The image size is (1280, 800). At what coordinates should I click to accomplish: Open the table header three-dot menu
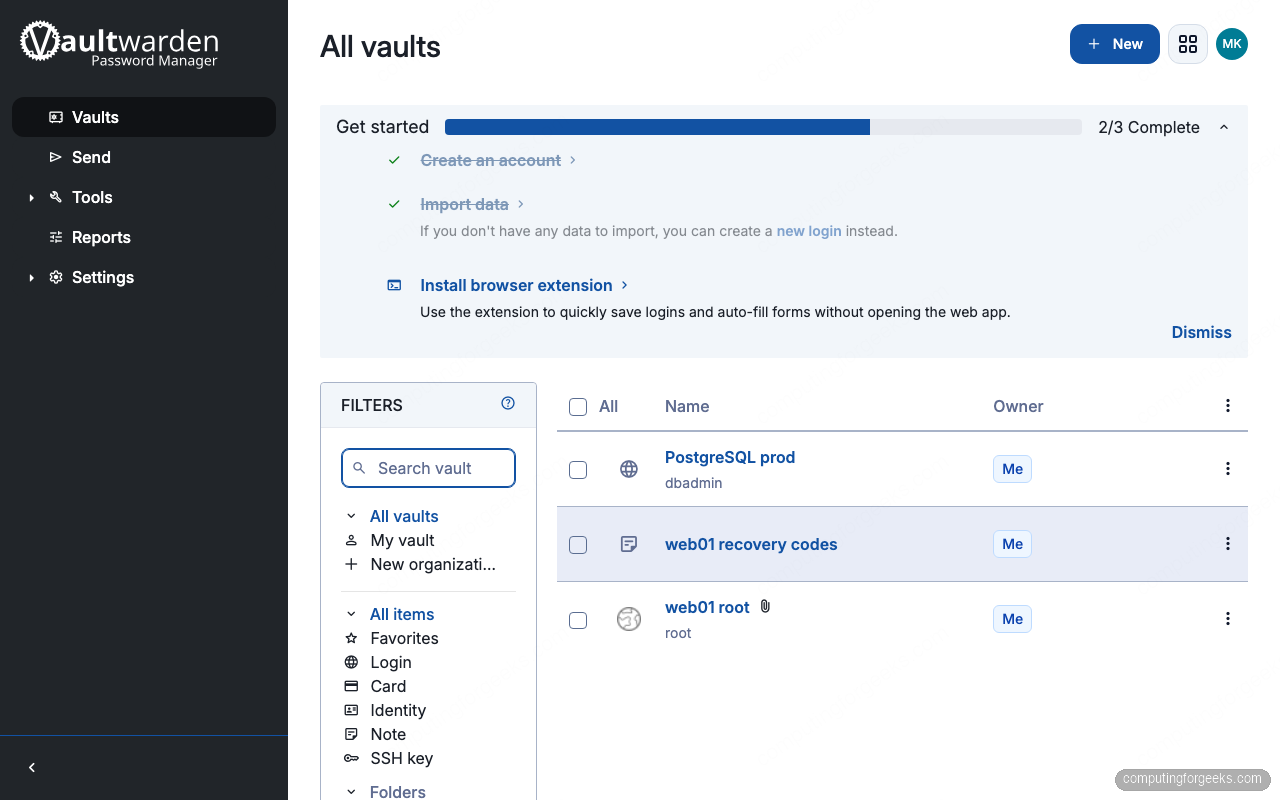point(1228,405)
